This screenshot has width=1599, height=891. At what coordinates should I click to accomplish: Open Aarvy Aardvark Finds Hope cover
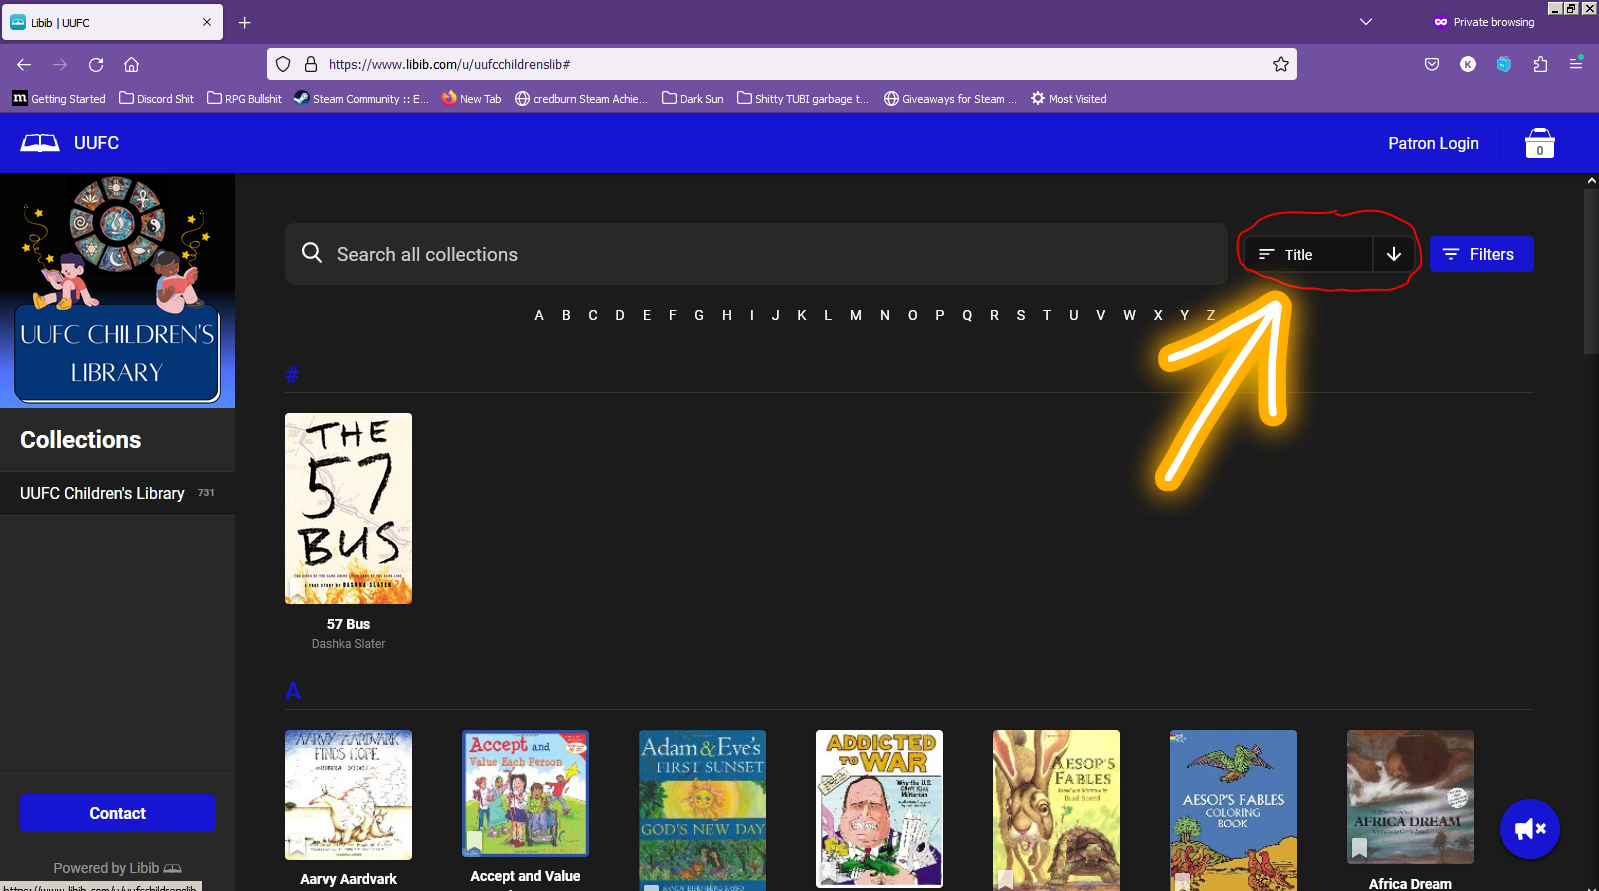tap(348, 795)
